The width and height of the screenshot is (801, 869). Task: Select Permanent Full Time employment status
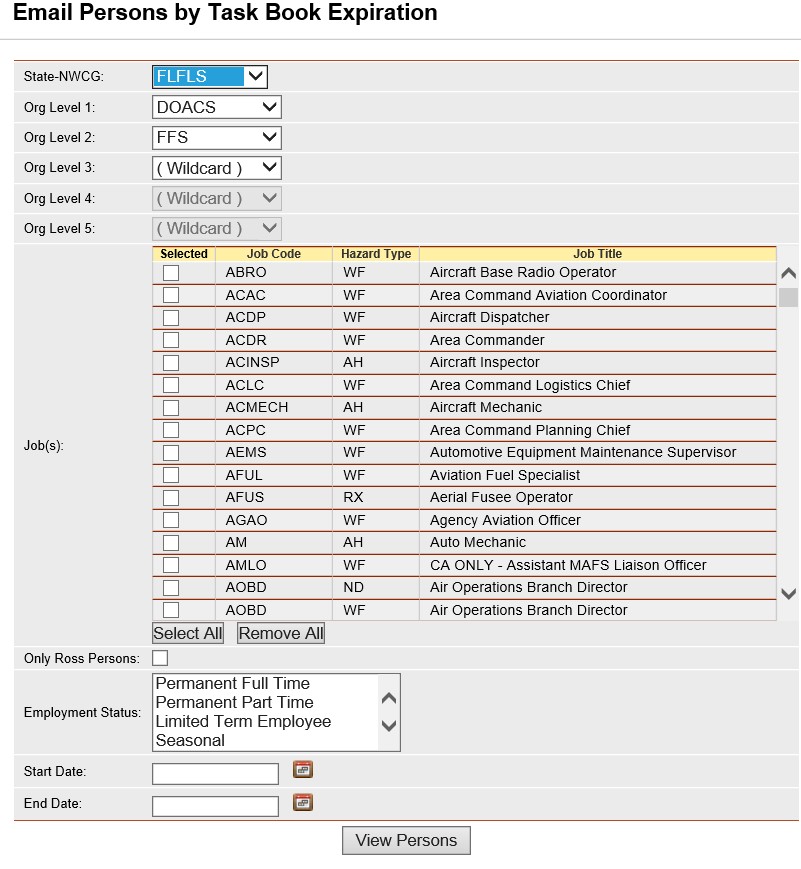click(233, 683)
